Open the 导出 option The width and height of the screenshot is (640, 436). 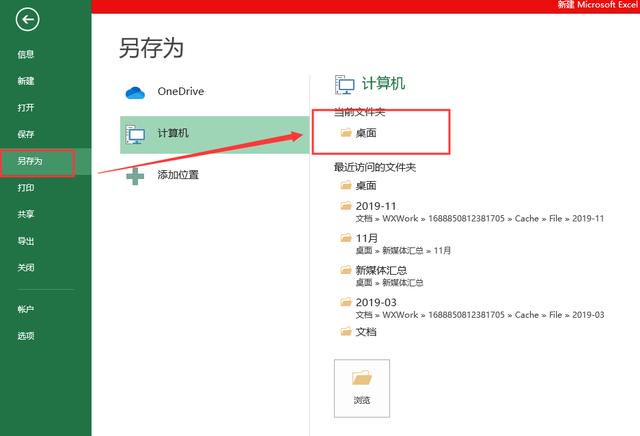point(25,241)
